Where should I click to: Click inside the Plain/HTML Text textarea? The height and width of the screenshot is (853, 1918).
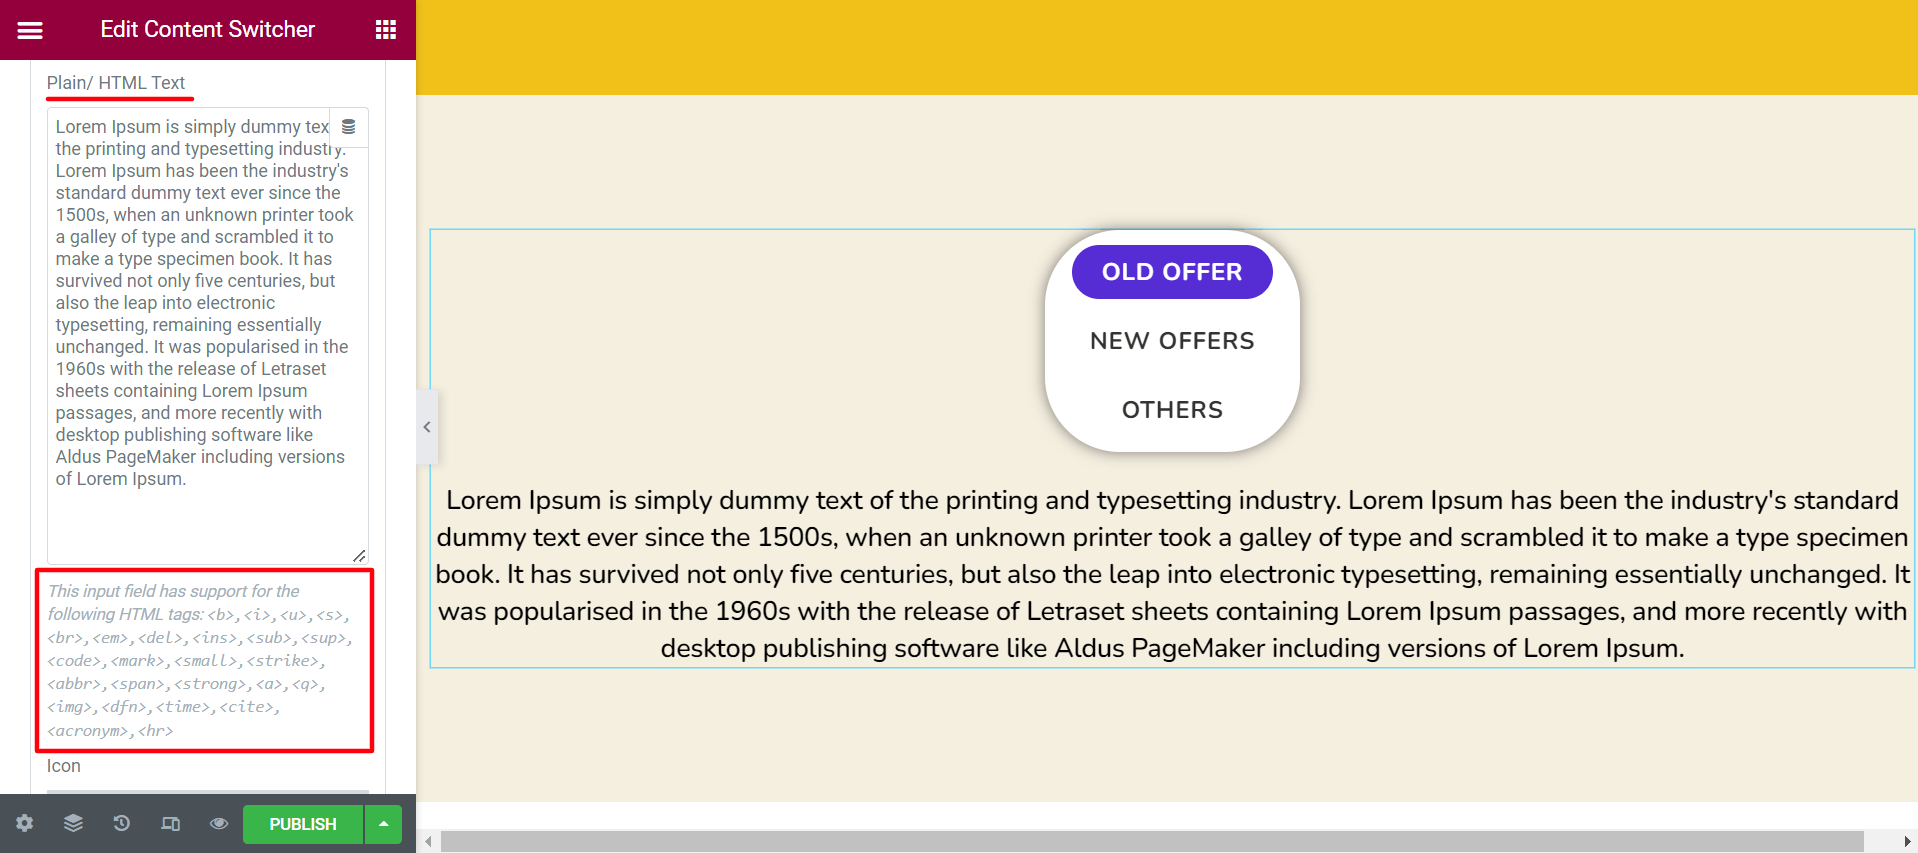(207, 336)
